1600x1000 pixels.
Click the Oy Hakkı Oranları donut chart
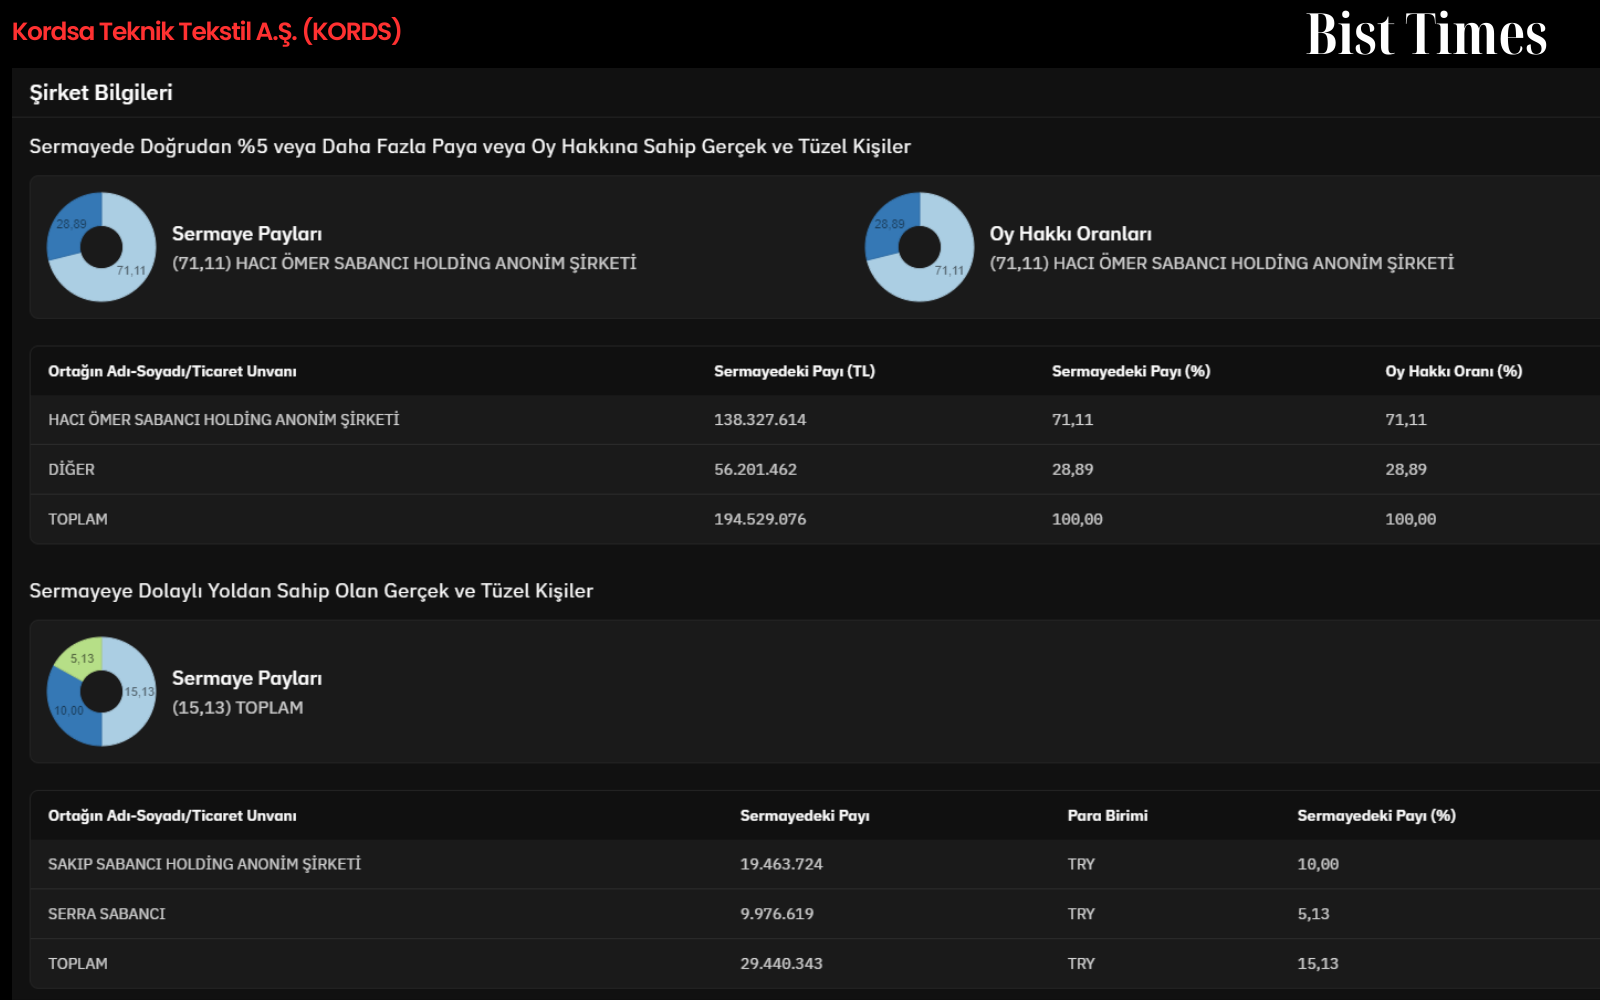pyautogui.click(x=919, y=247)
